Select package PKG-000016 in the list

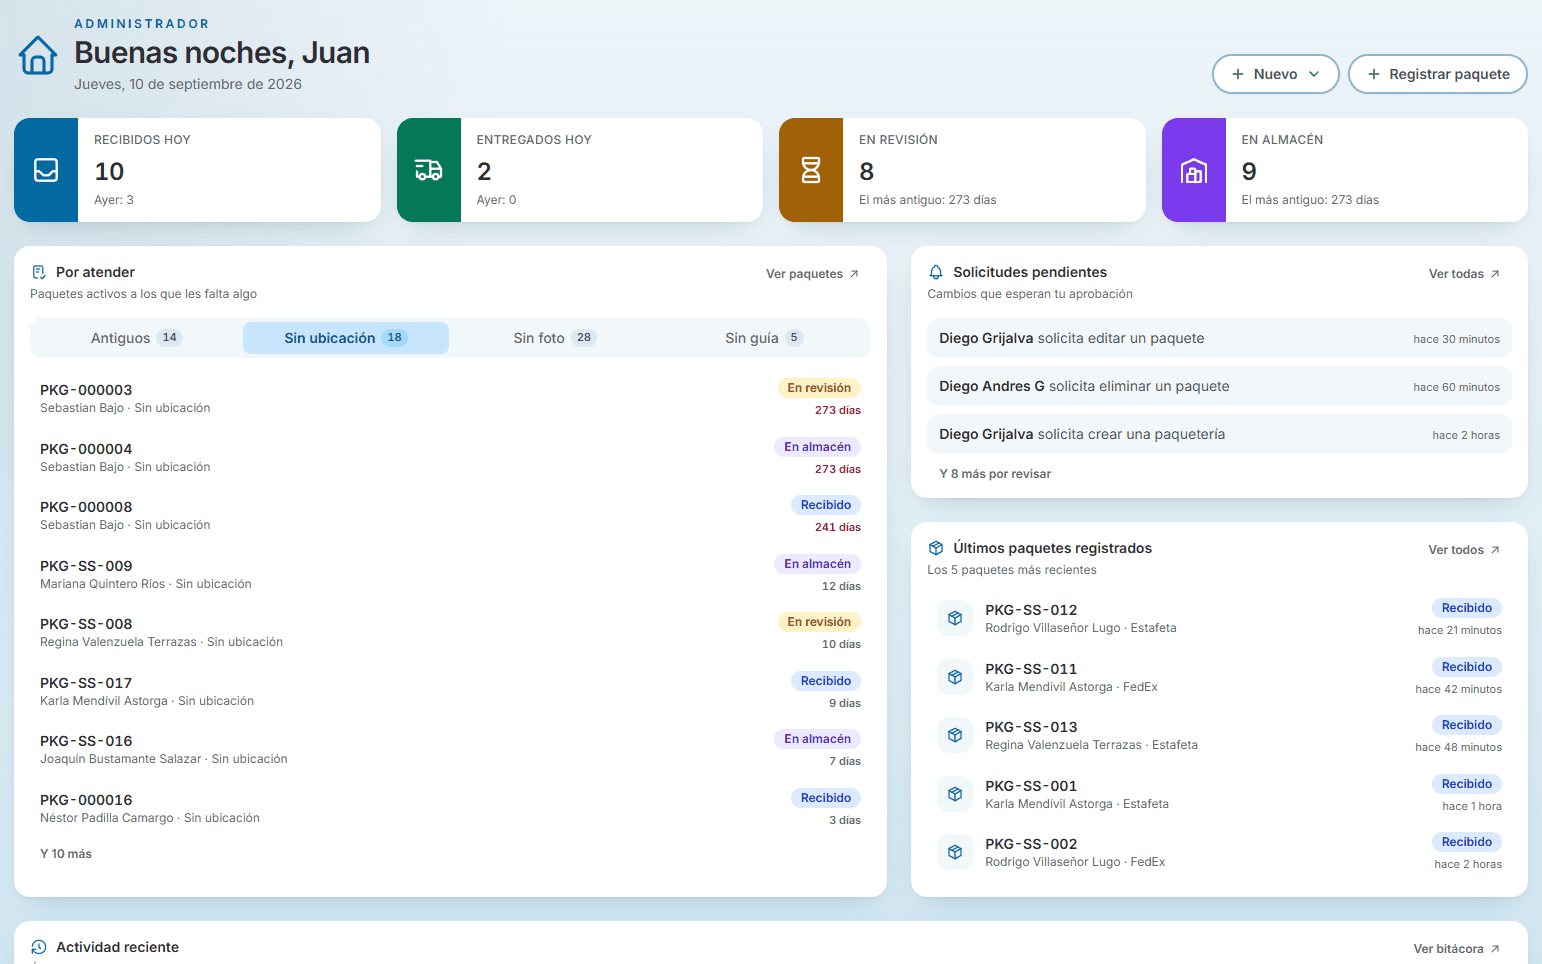tap(450, 808)
